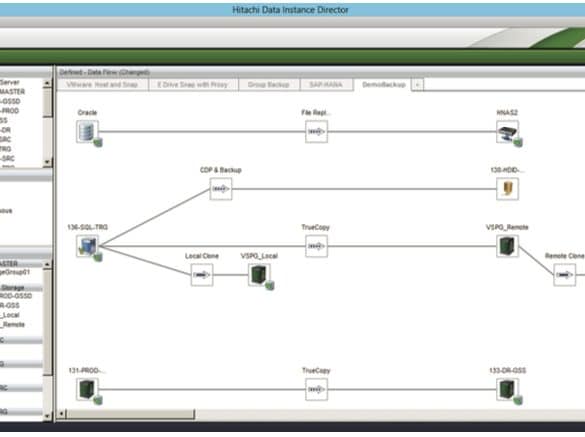This screenshot has height=437, width=585.
Task: Click the policy badge on HNAS2 node
Action: pyautogui.click(x=518, y=142)
